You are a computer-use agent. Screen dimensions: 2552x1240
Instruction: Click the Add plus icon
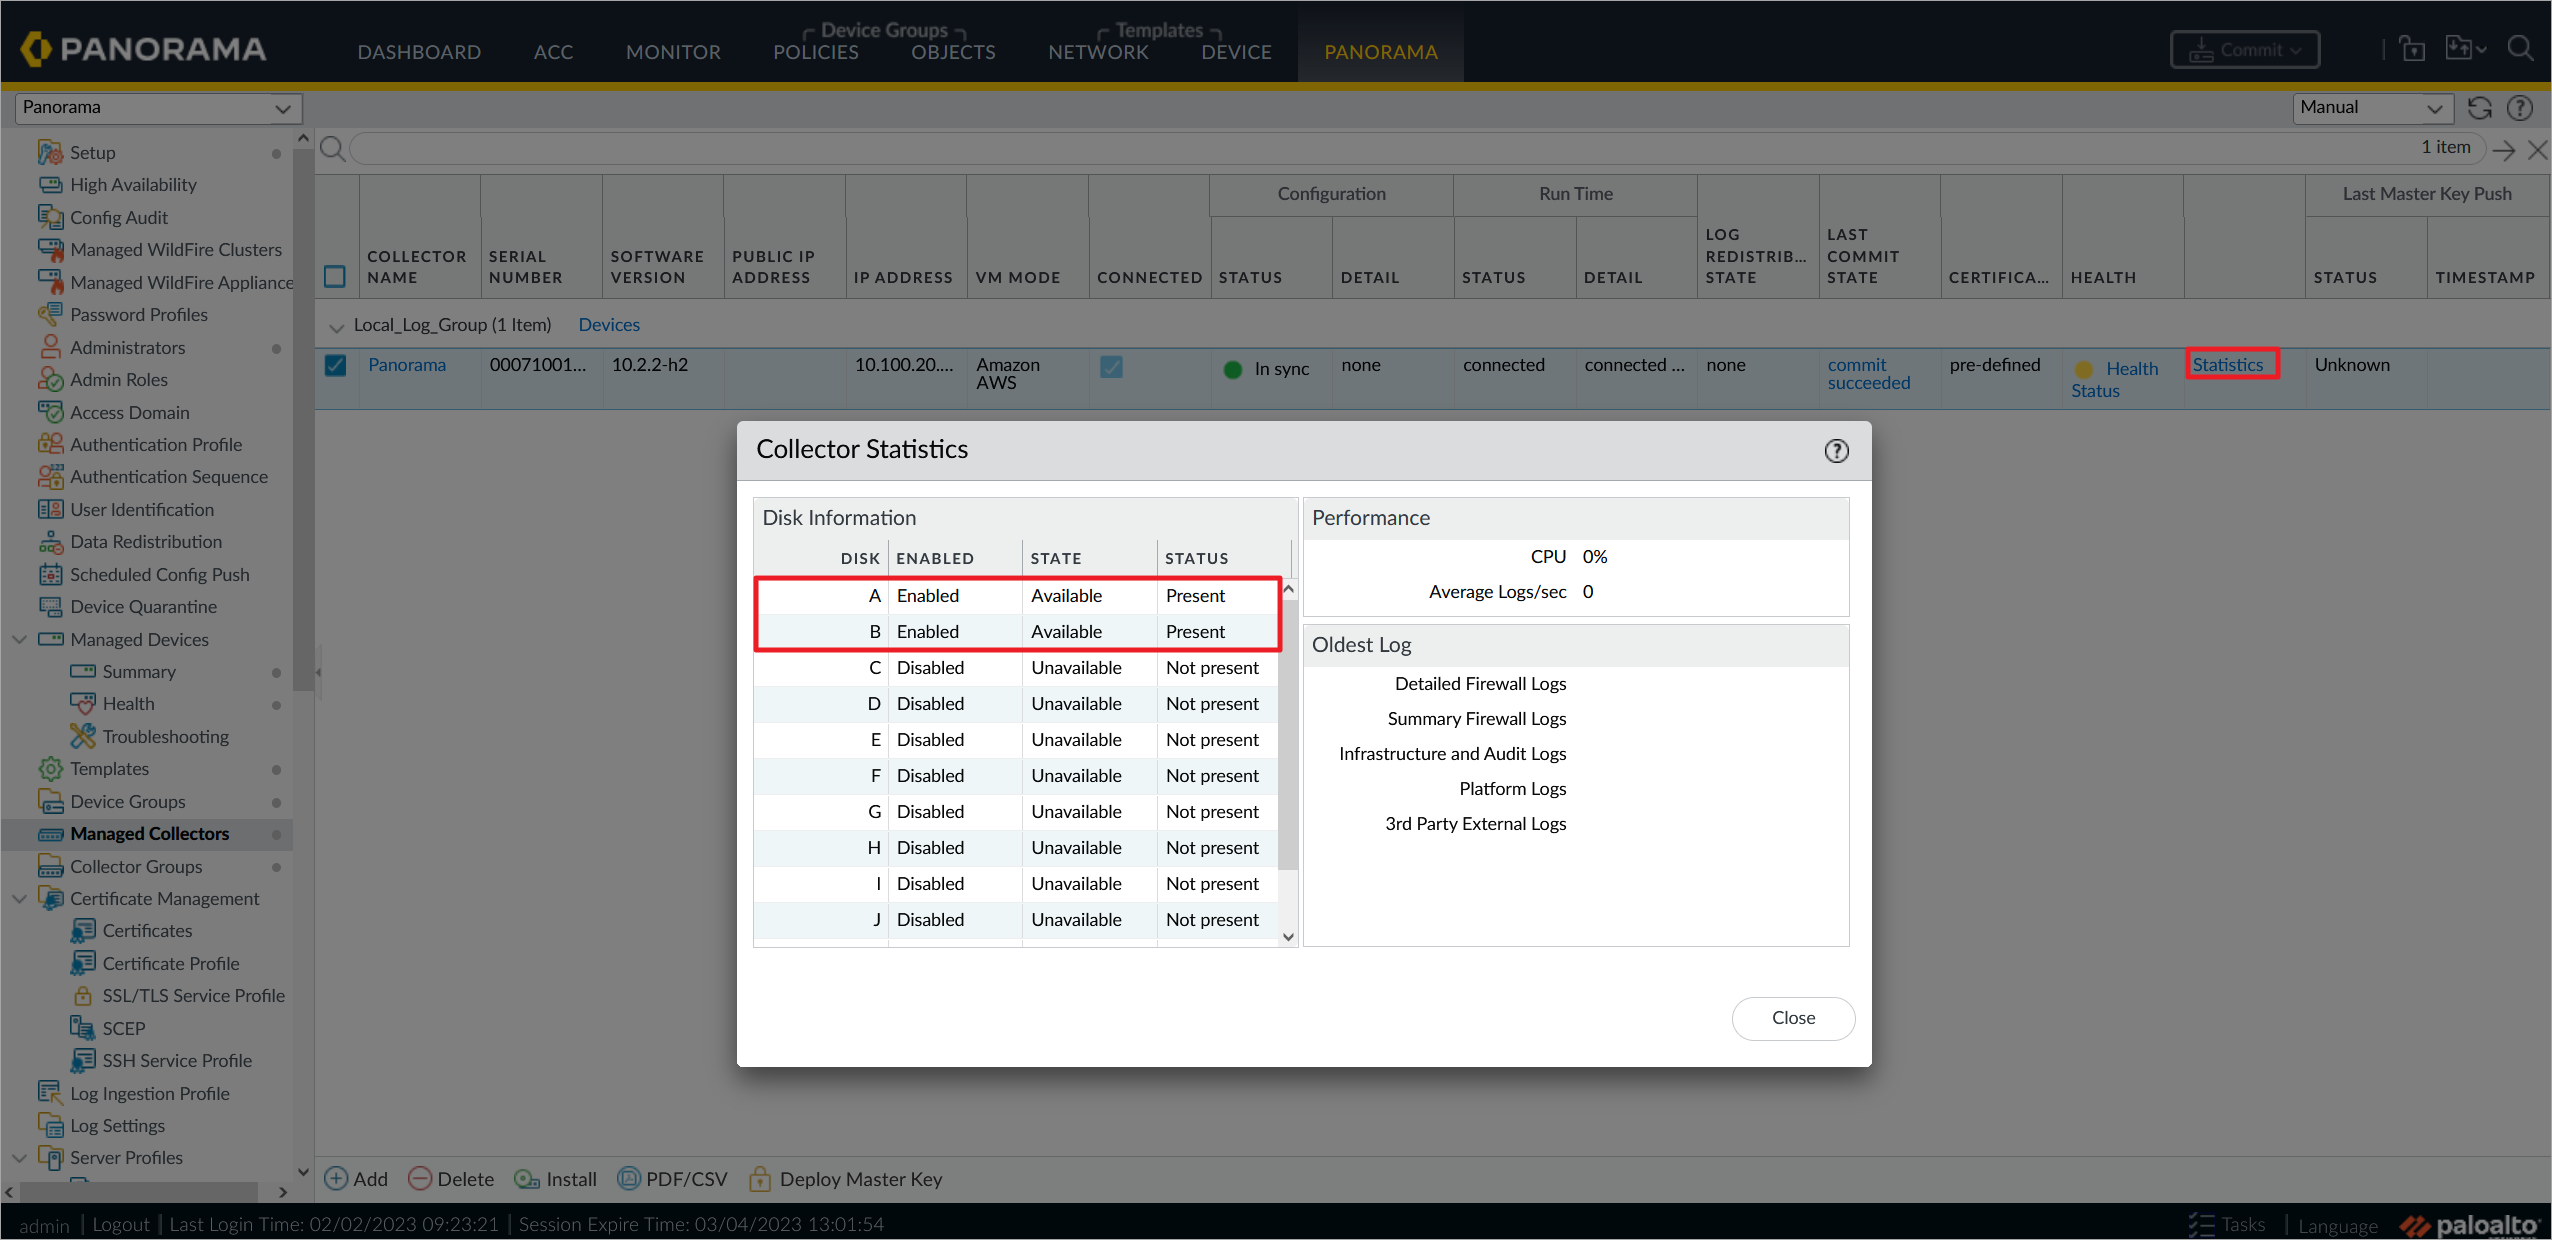tap(336, 1179)
